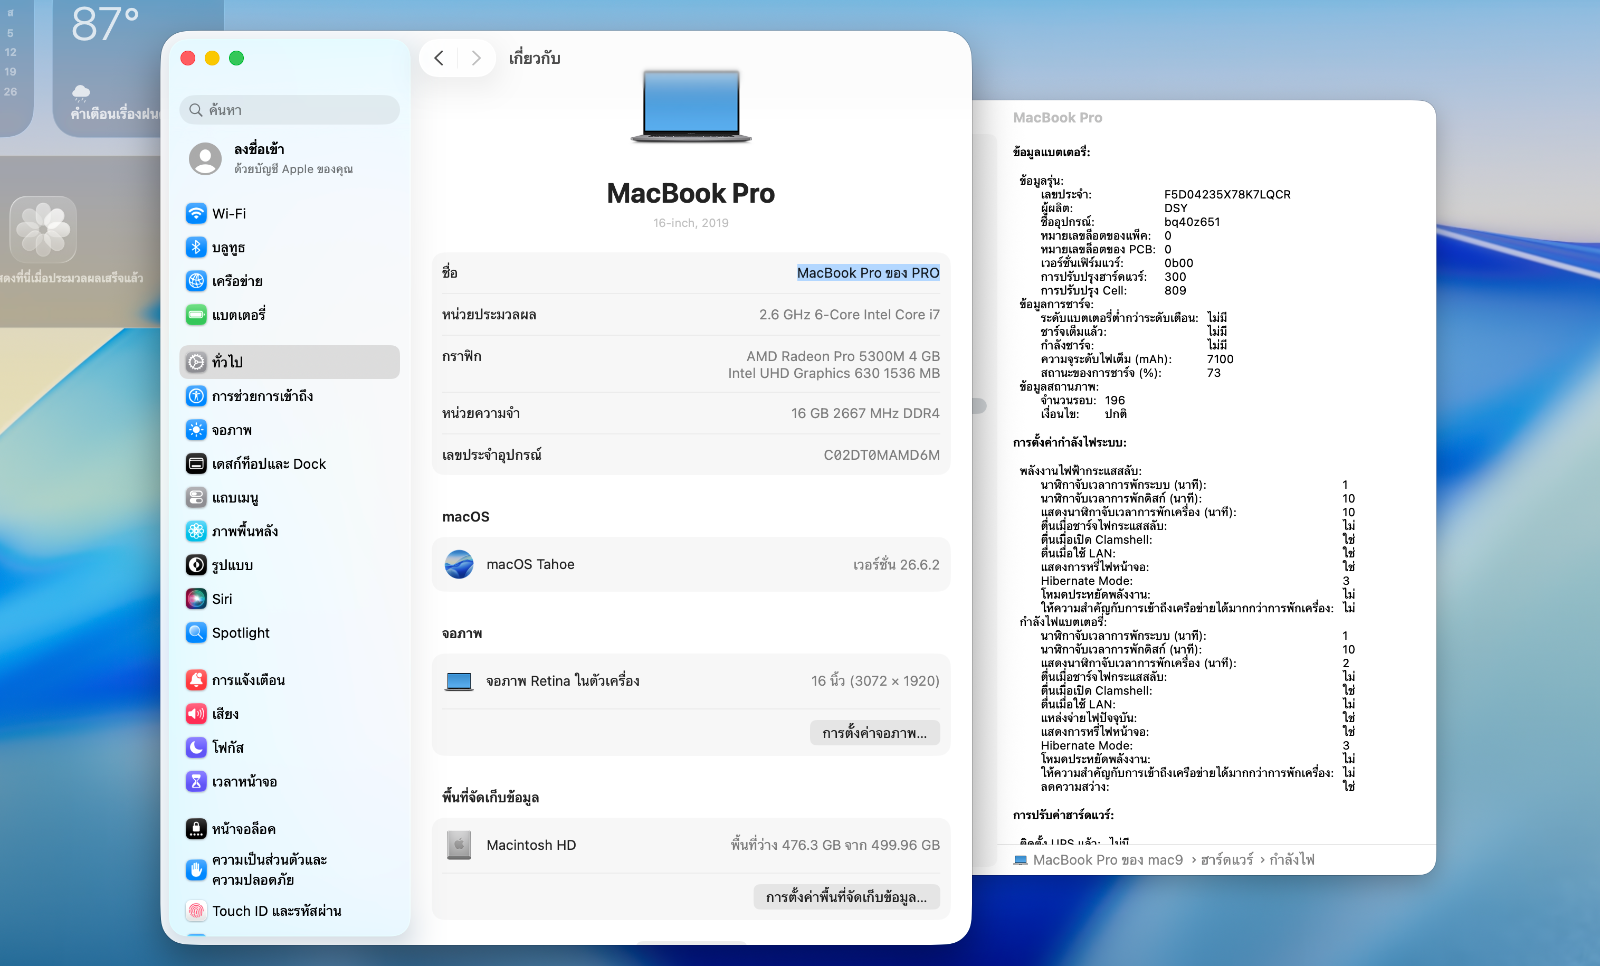Edit the computer name MacBook Pro ของ PRO
The image size is (1600, 966).
pyautogui.click(x=868, y=273)
